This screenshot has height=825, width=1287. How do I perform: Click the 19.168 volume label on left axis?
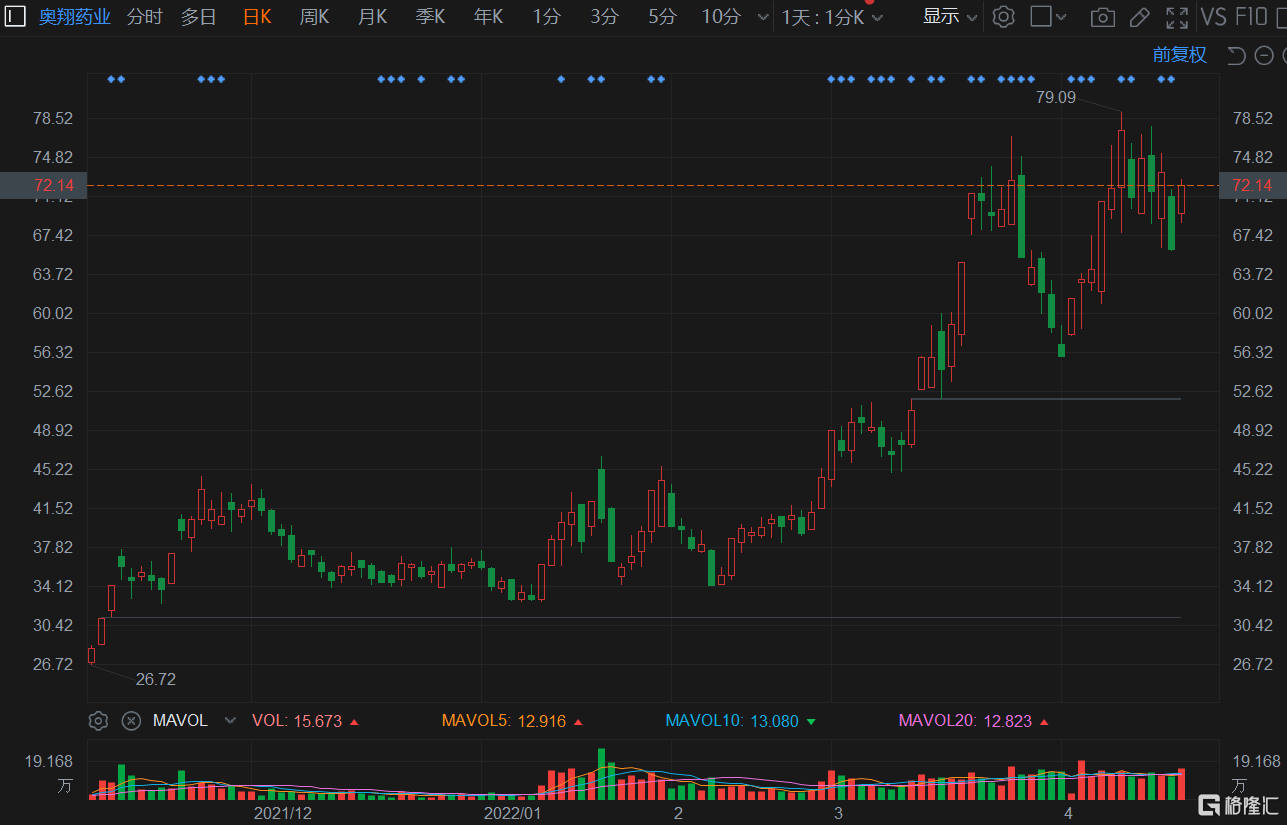51,761
